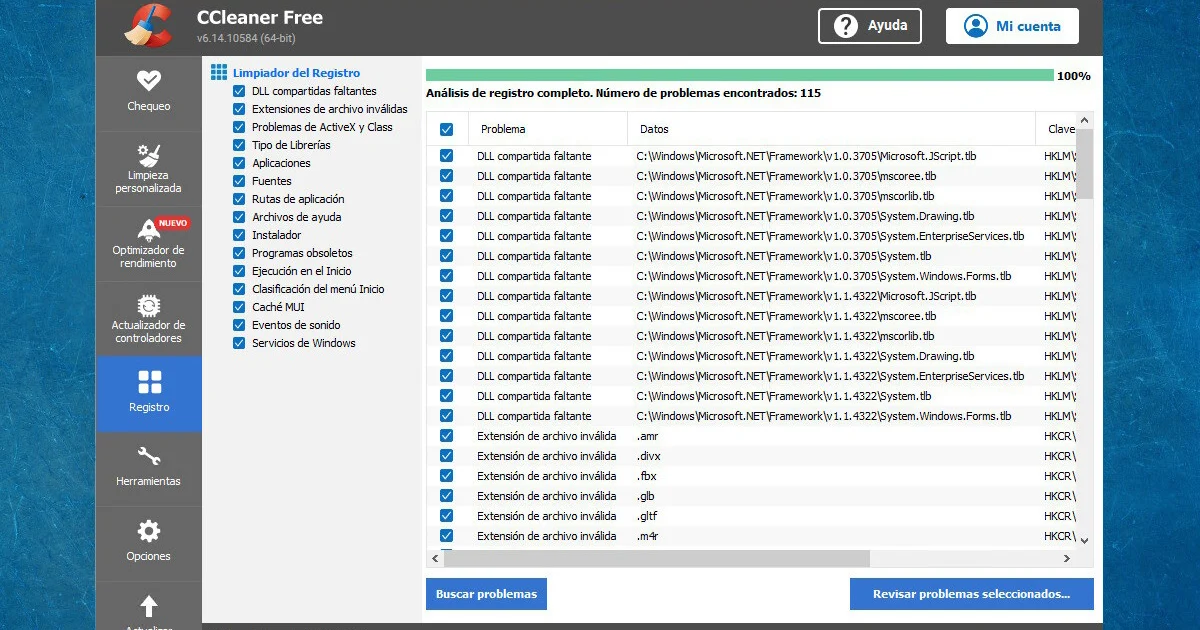Click Buscar problemas button

(486, 593)
